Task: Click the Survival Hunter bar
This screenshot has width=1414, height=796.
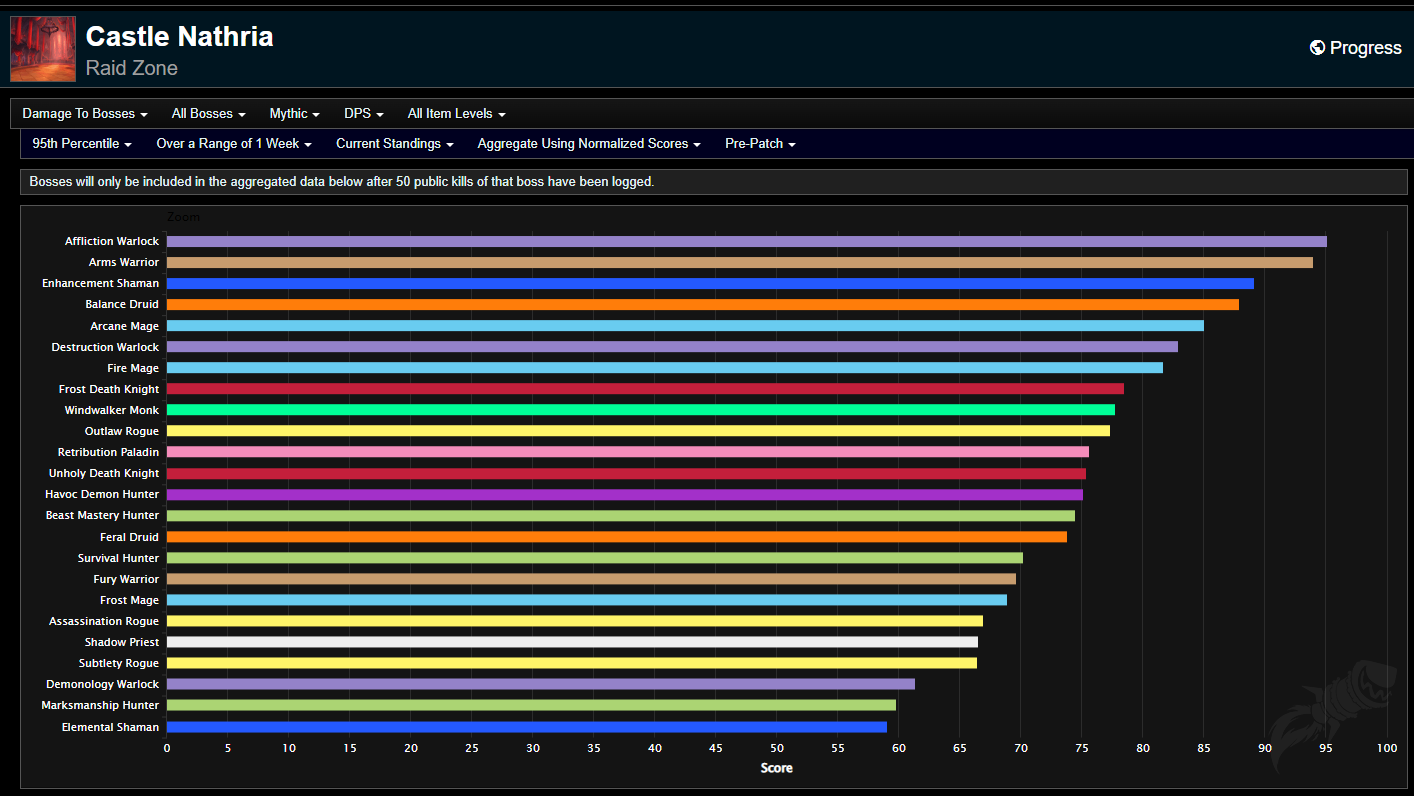Action: point(595,558)
